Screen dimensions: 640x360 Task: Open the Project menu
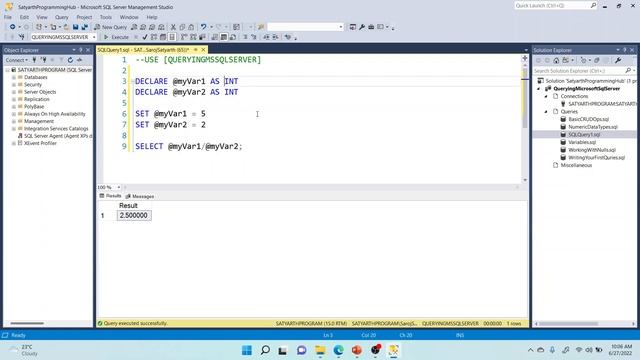pos(84,17)
